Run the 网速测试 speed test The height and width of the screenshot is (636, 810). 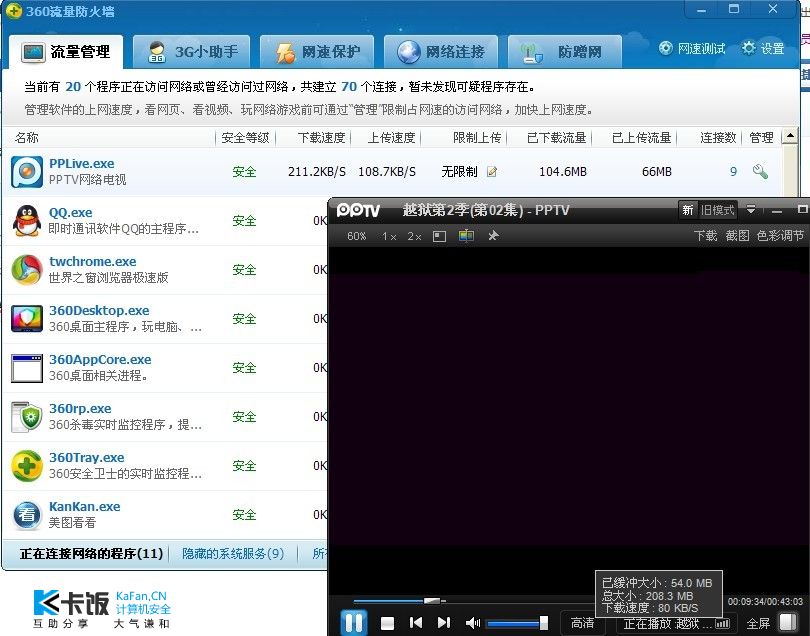coord(692,49)
